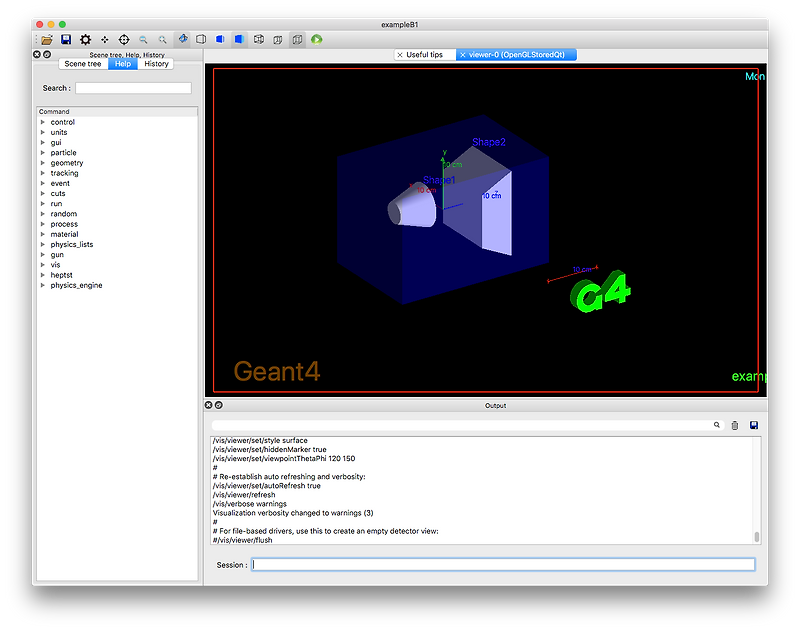Click the output log scrollbar thumb
This screenshot has width=800, height=631.
(x=757, y=537)
